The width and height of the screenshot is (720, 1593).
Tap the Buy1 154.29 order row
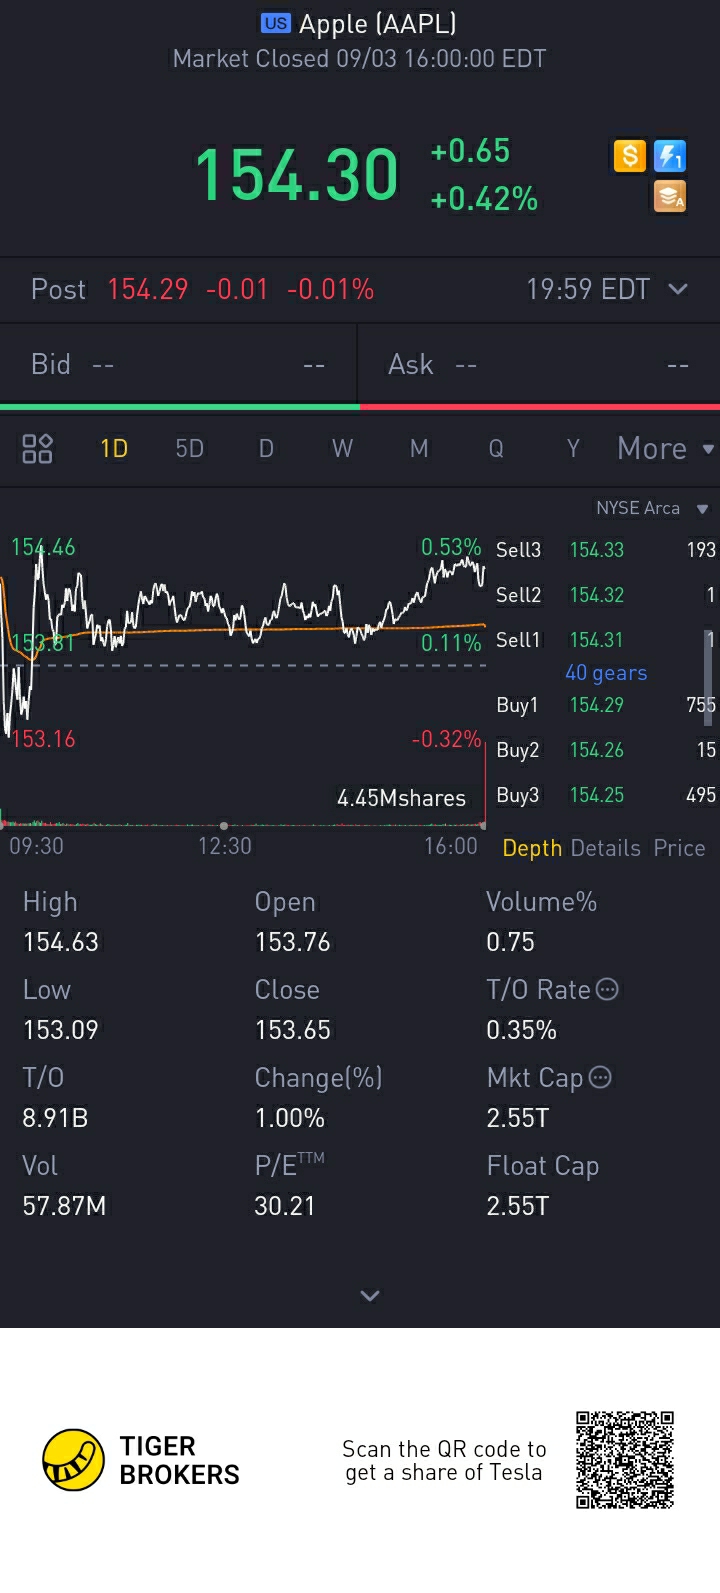(606, 705)
